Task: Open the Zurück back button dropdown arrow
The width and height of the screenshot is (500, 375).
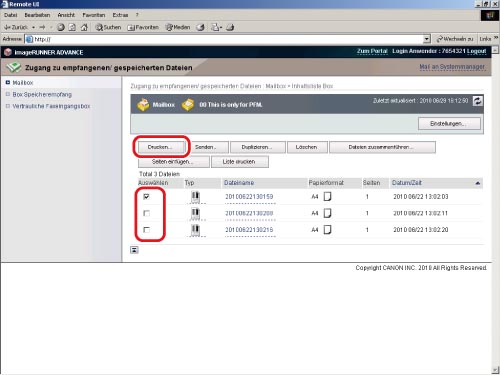Action: (33, 27)
